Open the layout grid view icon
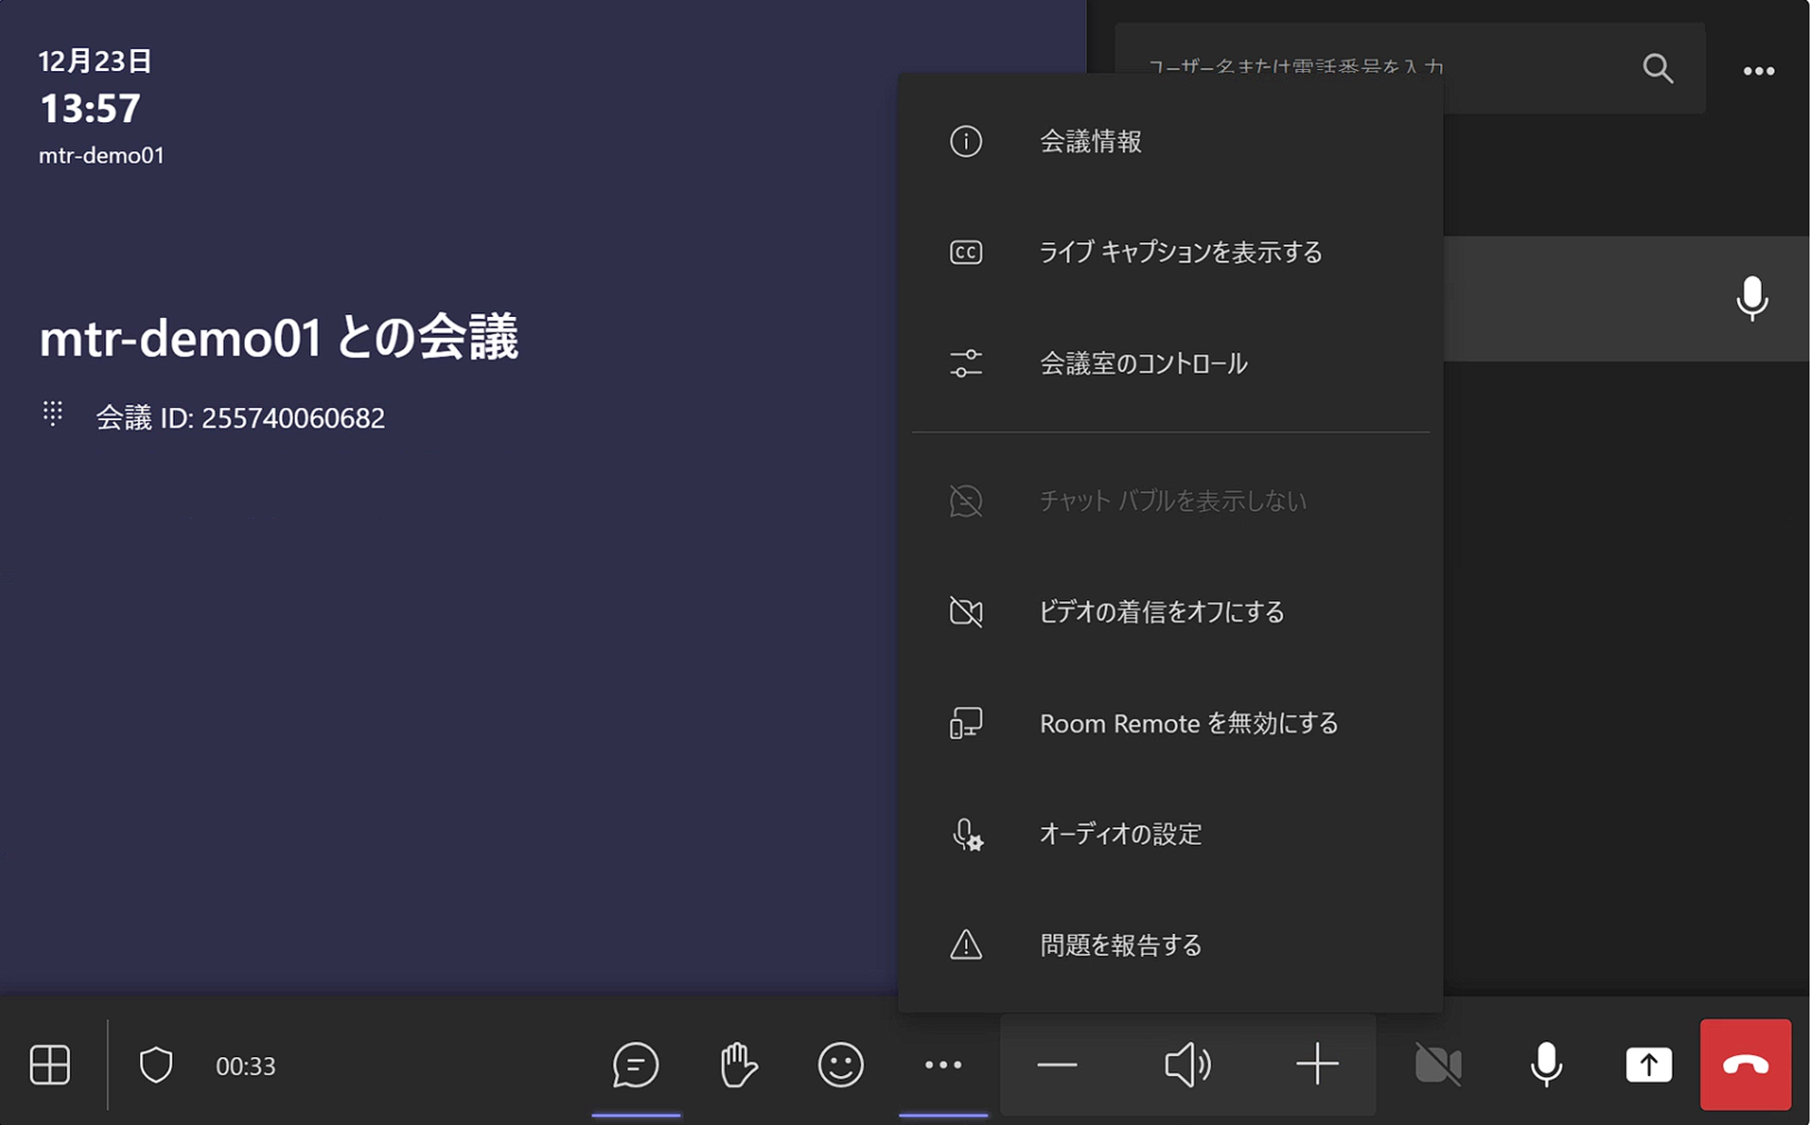The height and width of the screenshot is (1125, 1814). (x=50, y=1064)
